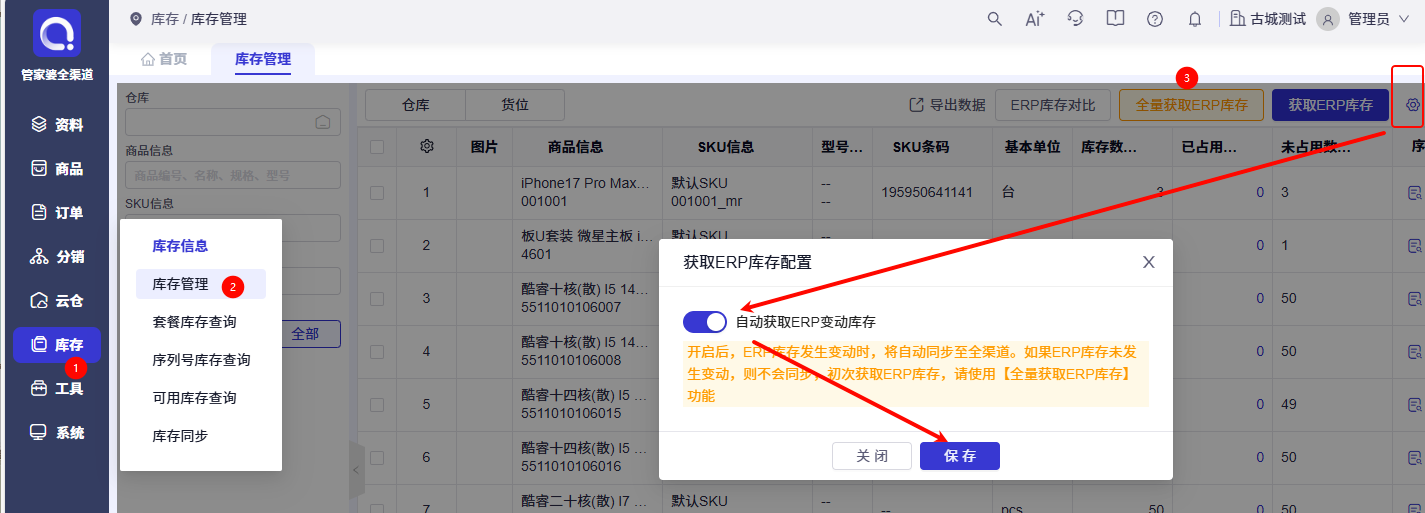This screenshot has width=1425, height=513.
Task: Click the customer service headset icon
Action: pyautogui.click(x=1076, y=19)
